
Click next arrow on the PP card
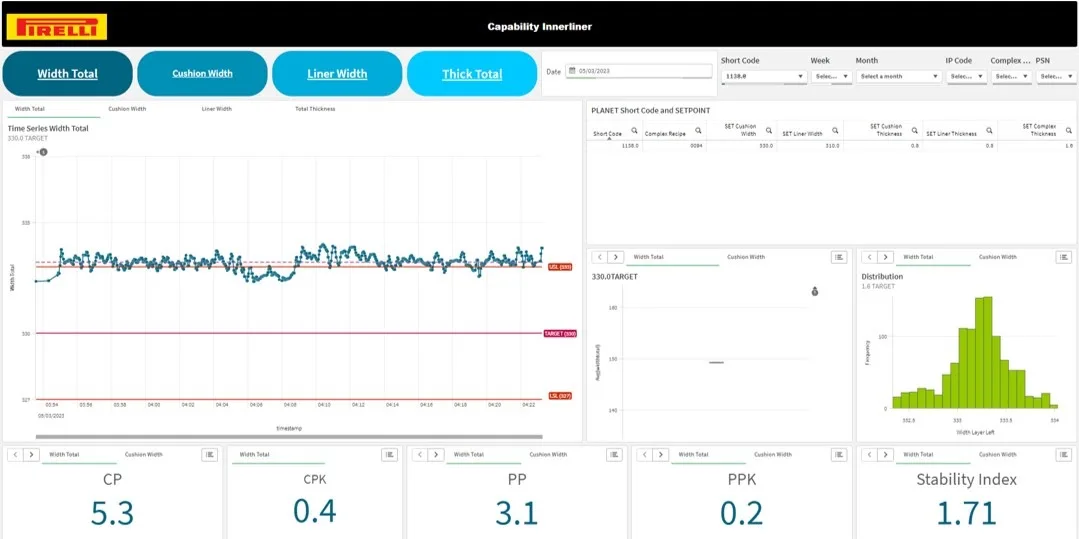436,454
